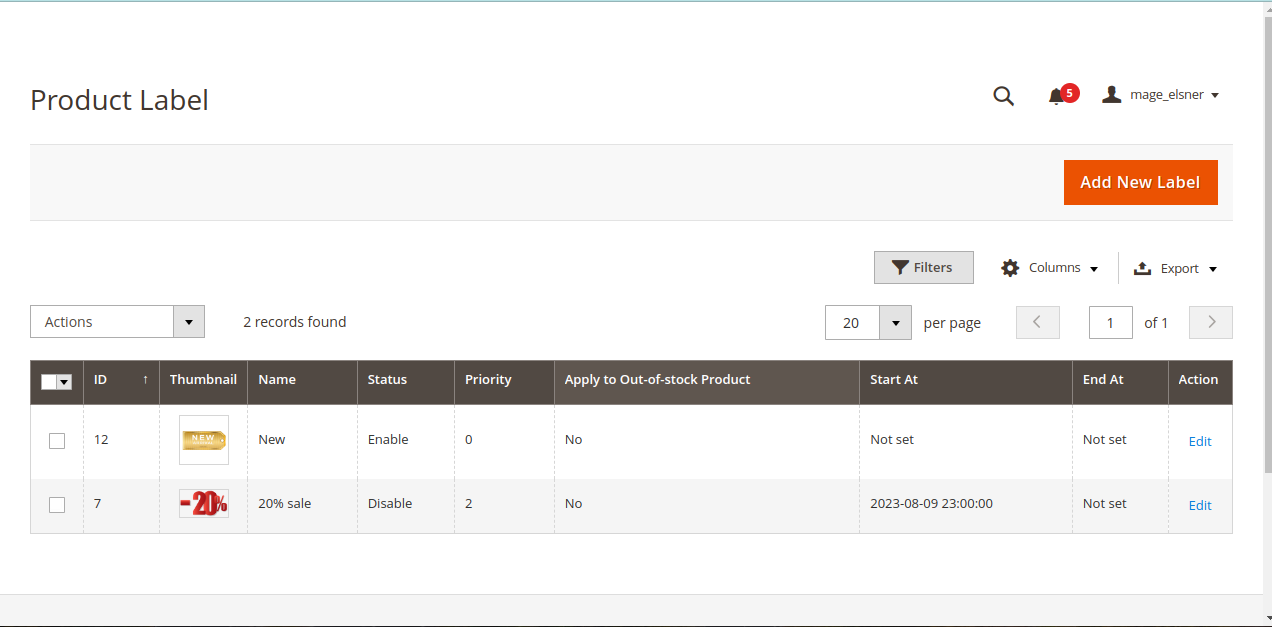Go to previous page arrow

pyautogui.click(x=1037, y=322)
